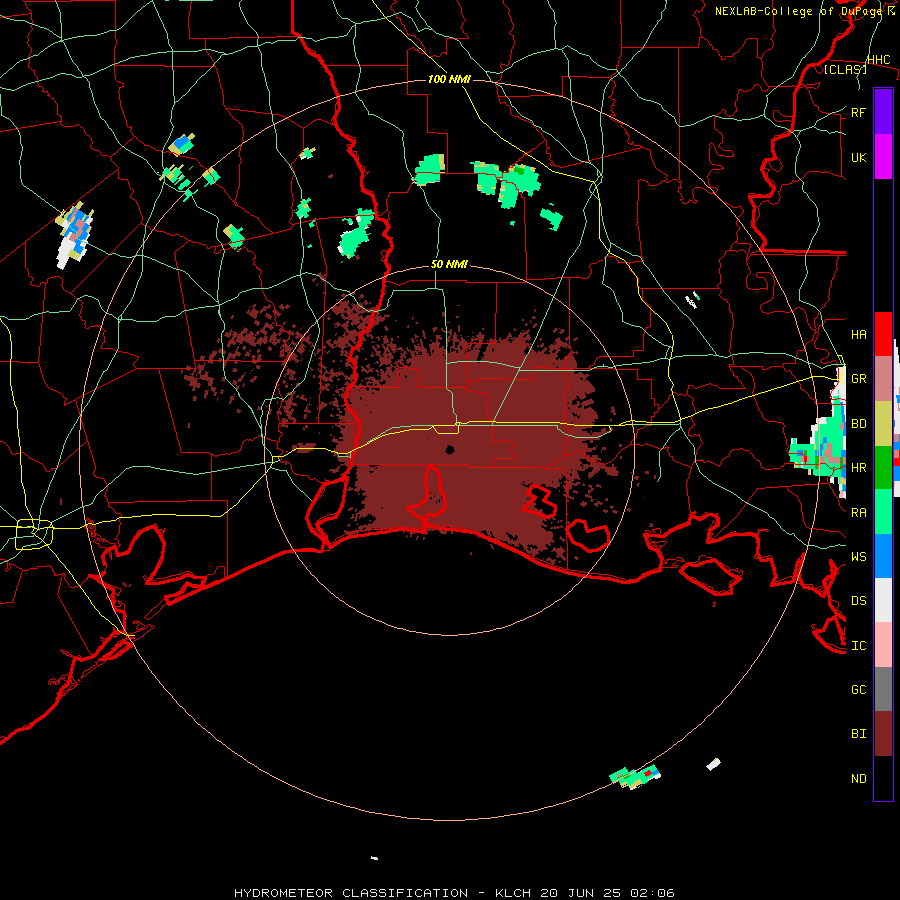Click the HHC product label

point(879,60)
